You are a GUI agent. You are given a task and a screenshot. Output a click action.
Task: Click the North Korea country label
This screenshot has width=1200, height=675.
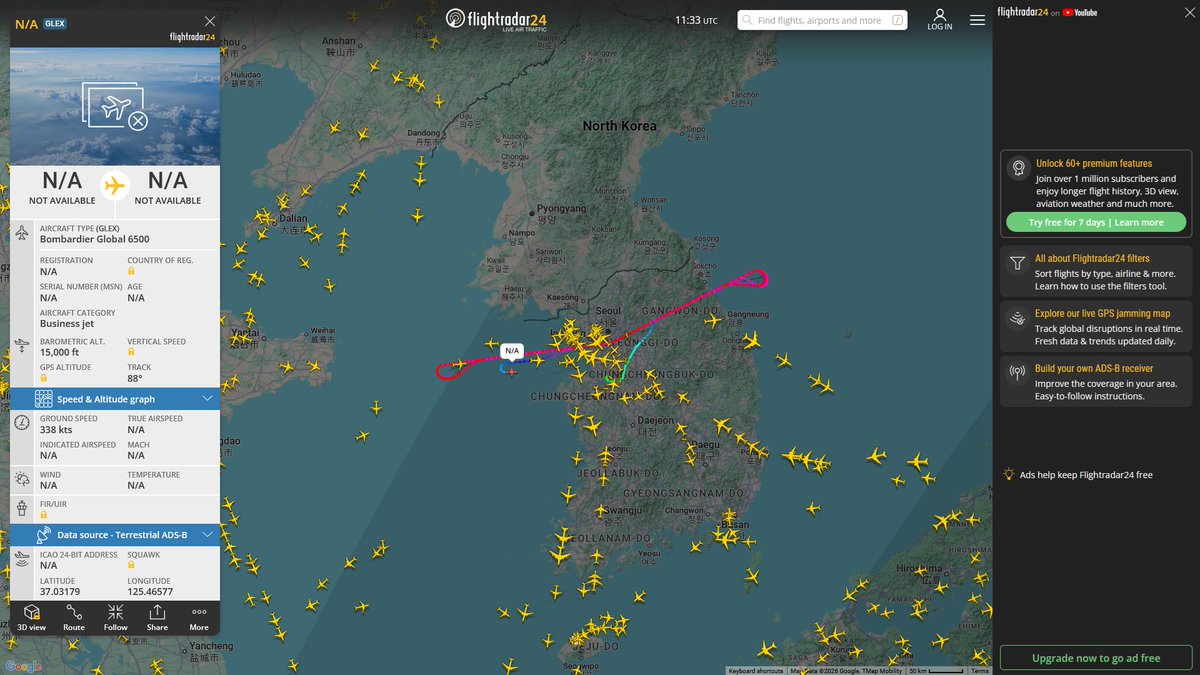(620, 126)
